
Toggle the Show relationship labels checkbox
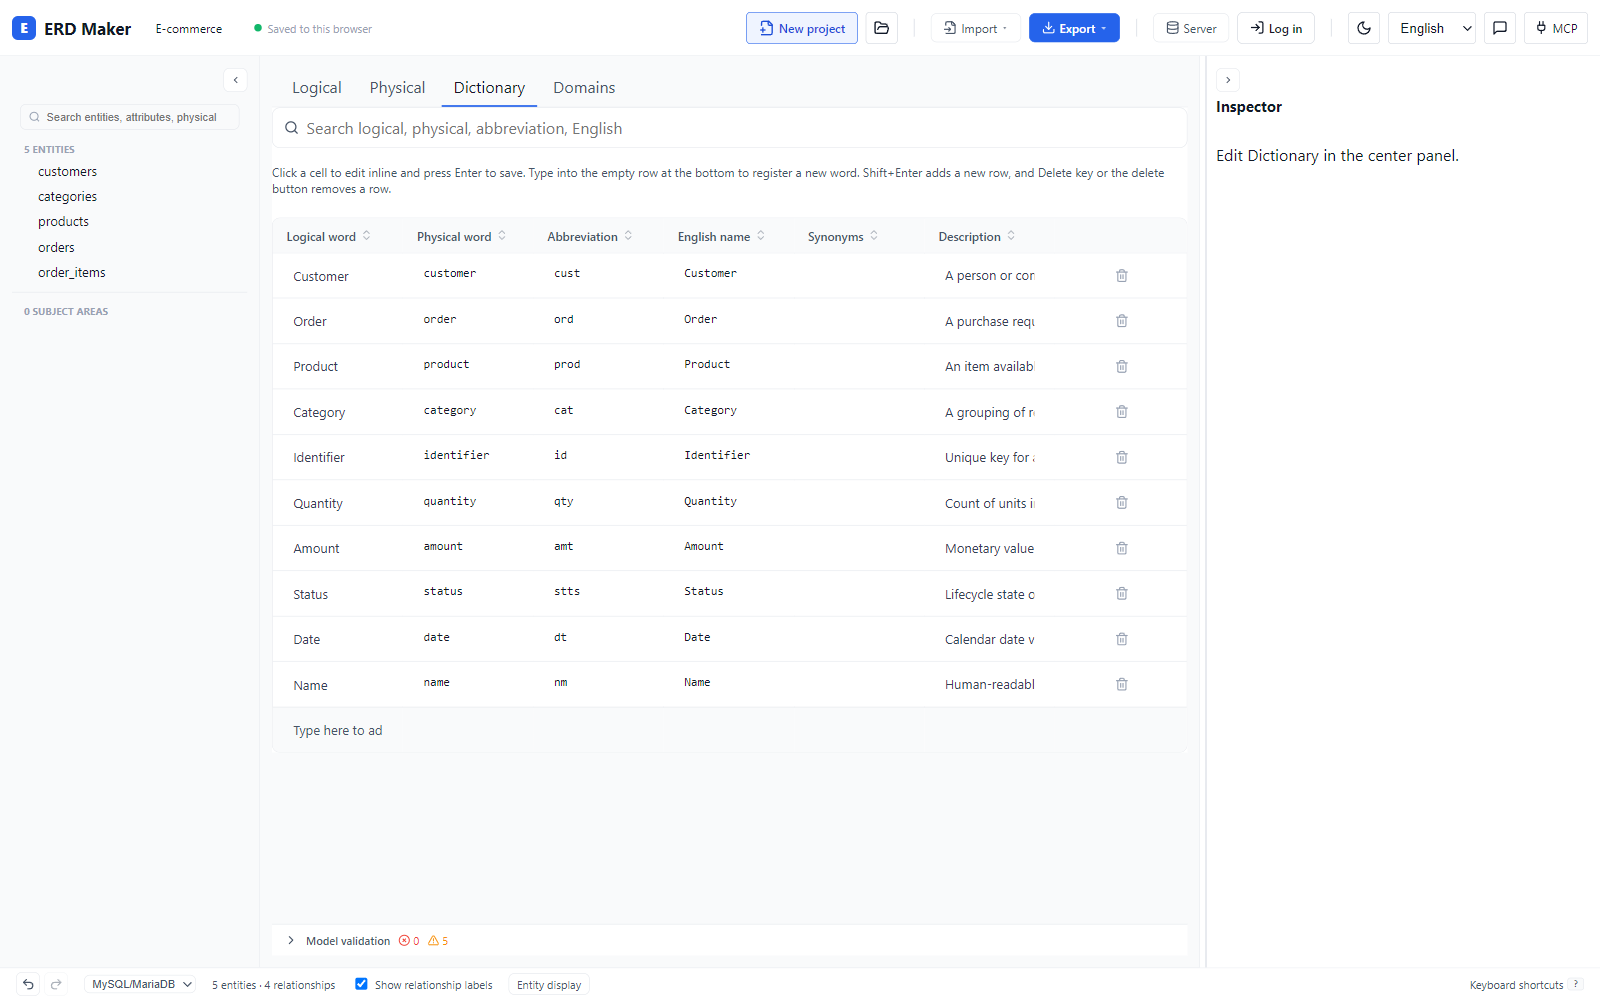click(361, 984)
